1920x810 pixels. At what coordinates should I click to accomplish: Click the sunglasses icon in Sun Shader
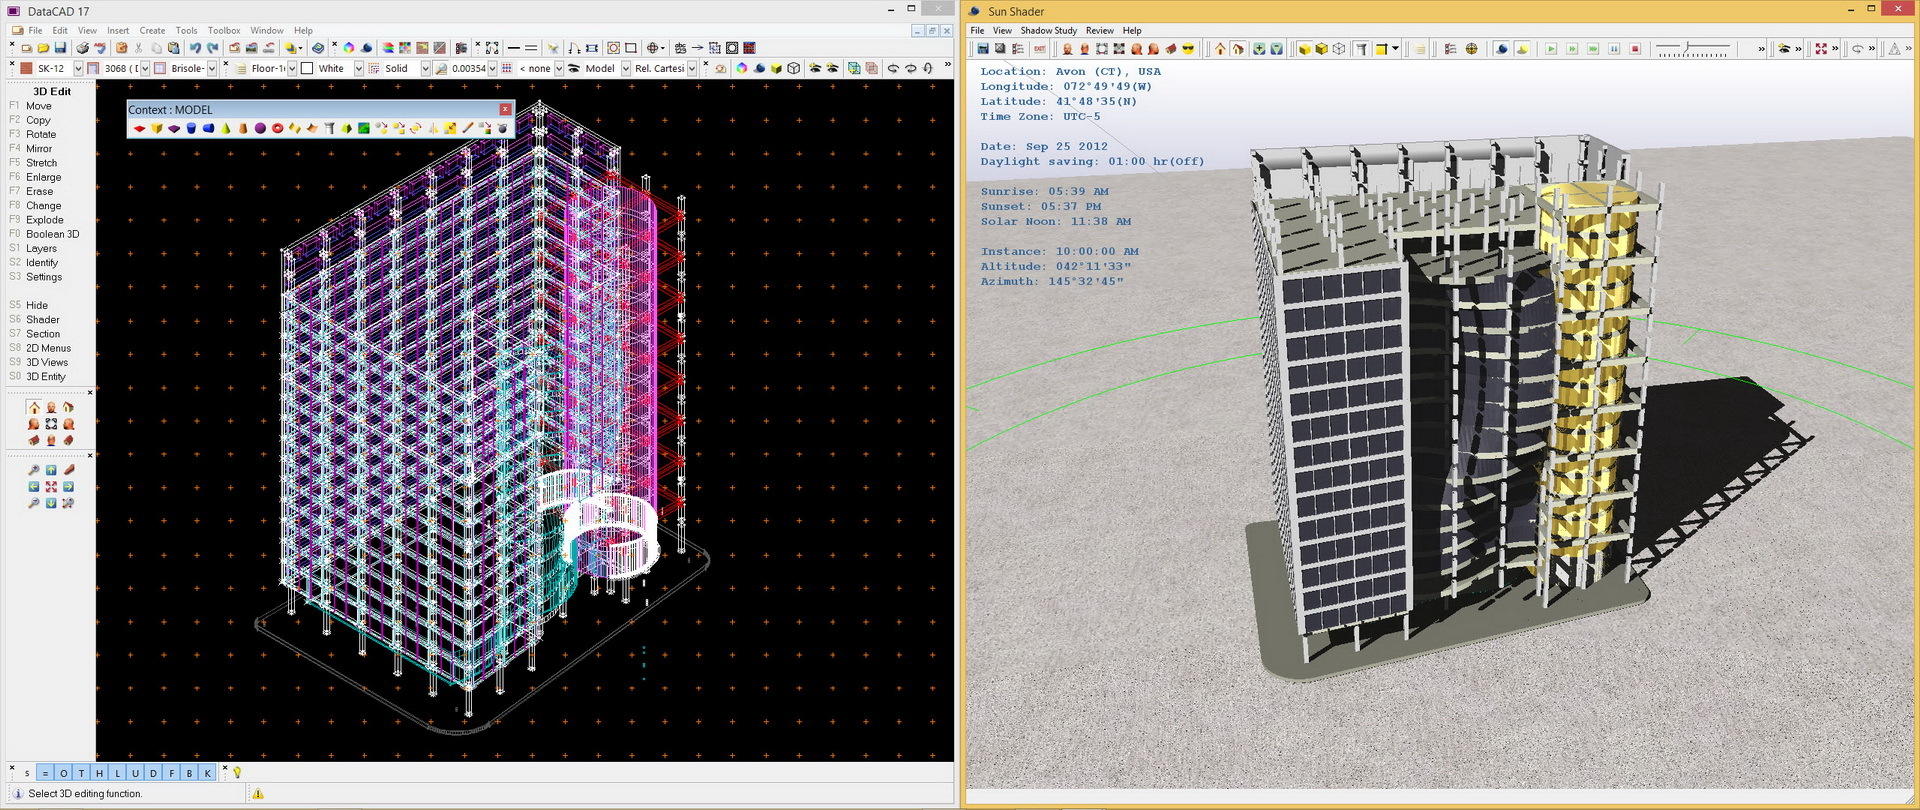click(x=1188, y=49)
